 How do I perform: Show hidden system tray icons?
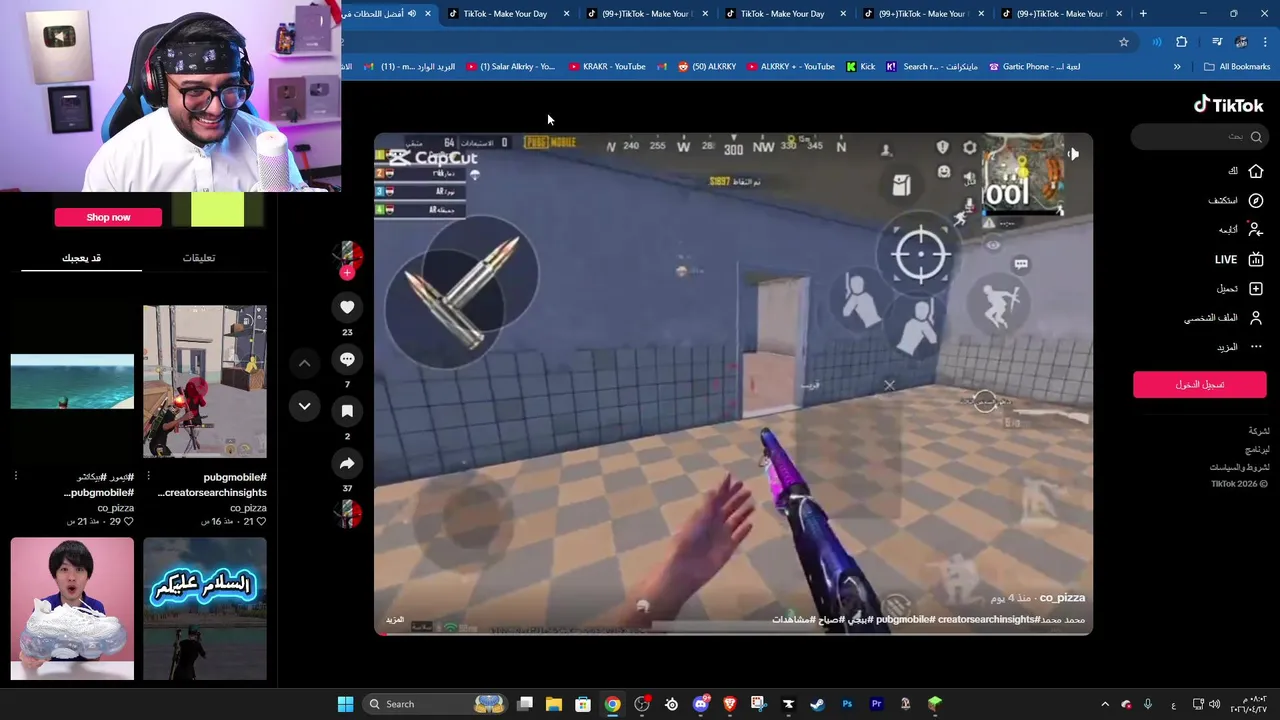point(1105,704)
